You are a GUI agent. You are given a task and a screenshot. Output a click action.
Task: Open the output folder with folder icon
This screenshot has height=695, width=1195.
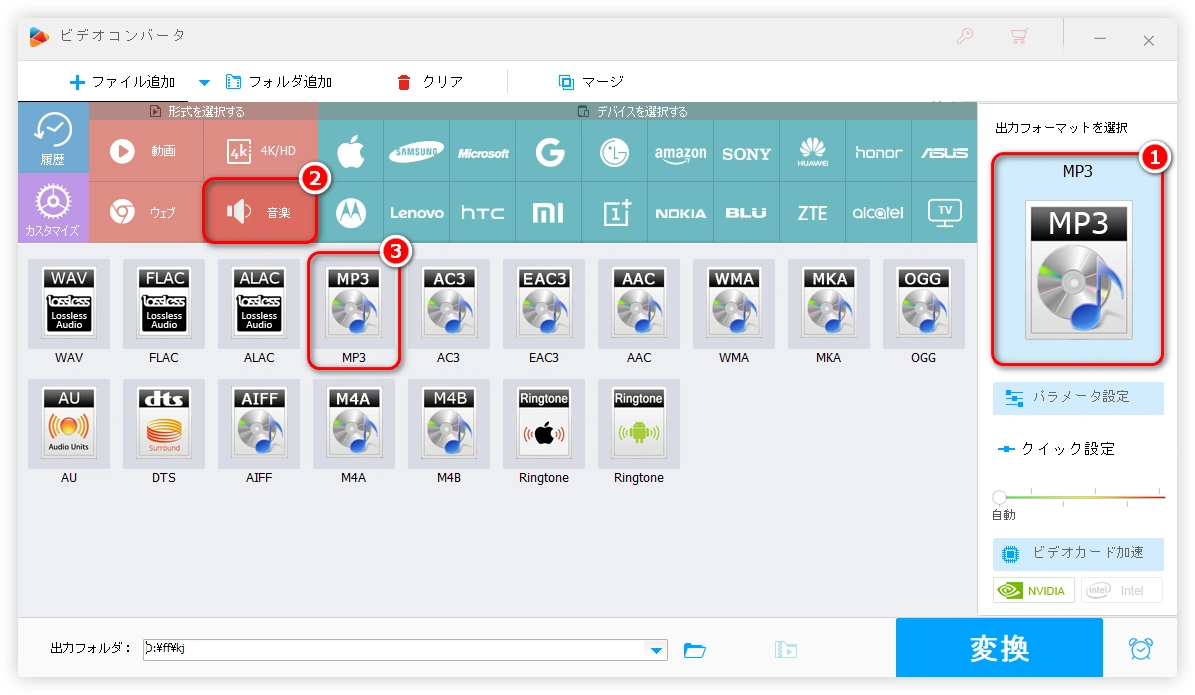[x=694, y=650]
